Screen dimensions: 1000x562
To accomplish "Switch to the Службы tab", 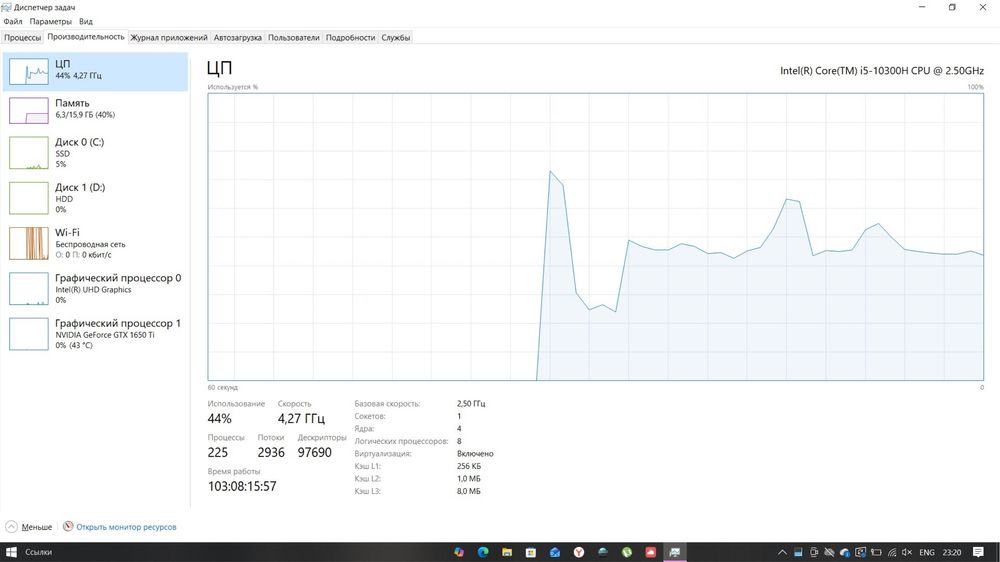I will [x=395, y=38].
